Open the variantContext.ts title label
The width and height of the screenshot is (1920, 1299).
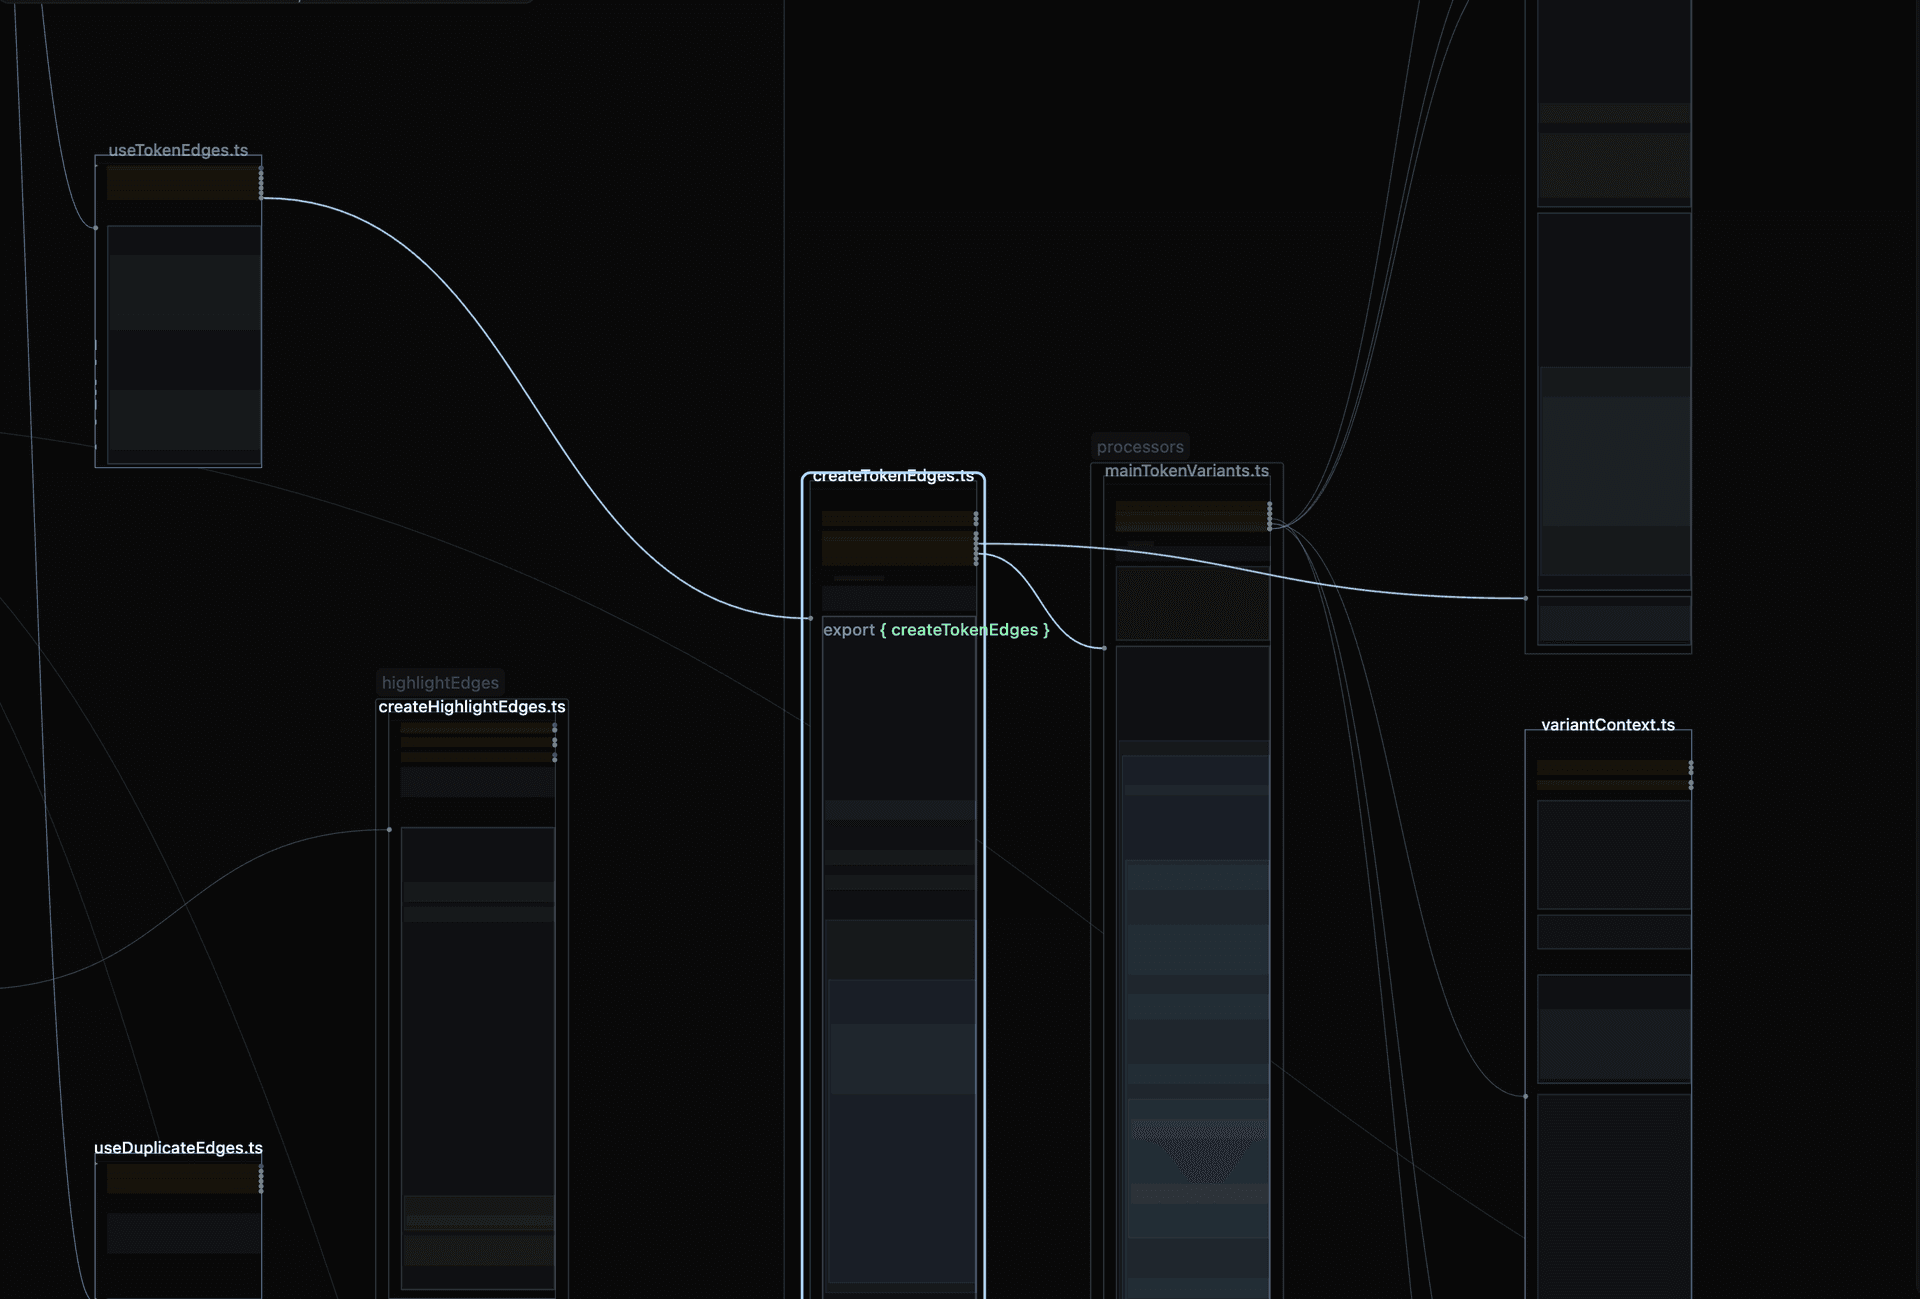tap(1608, 725)
